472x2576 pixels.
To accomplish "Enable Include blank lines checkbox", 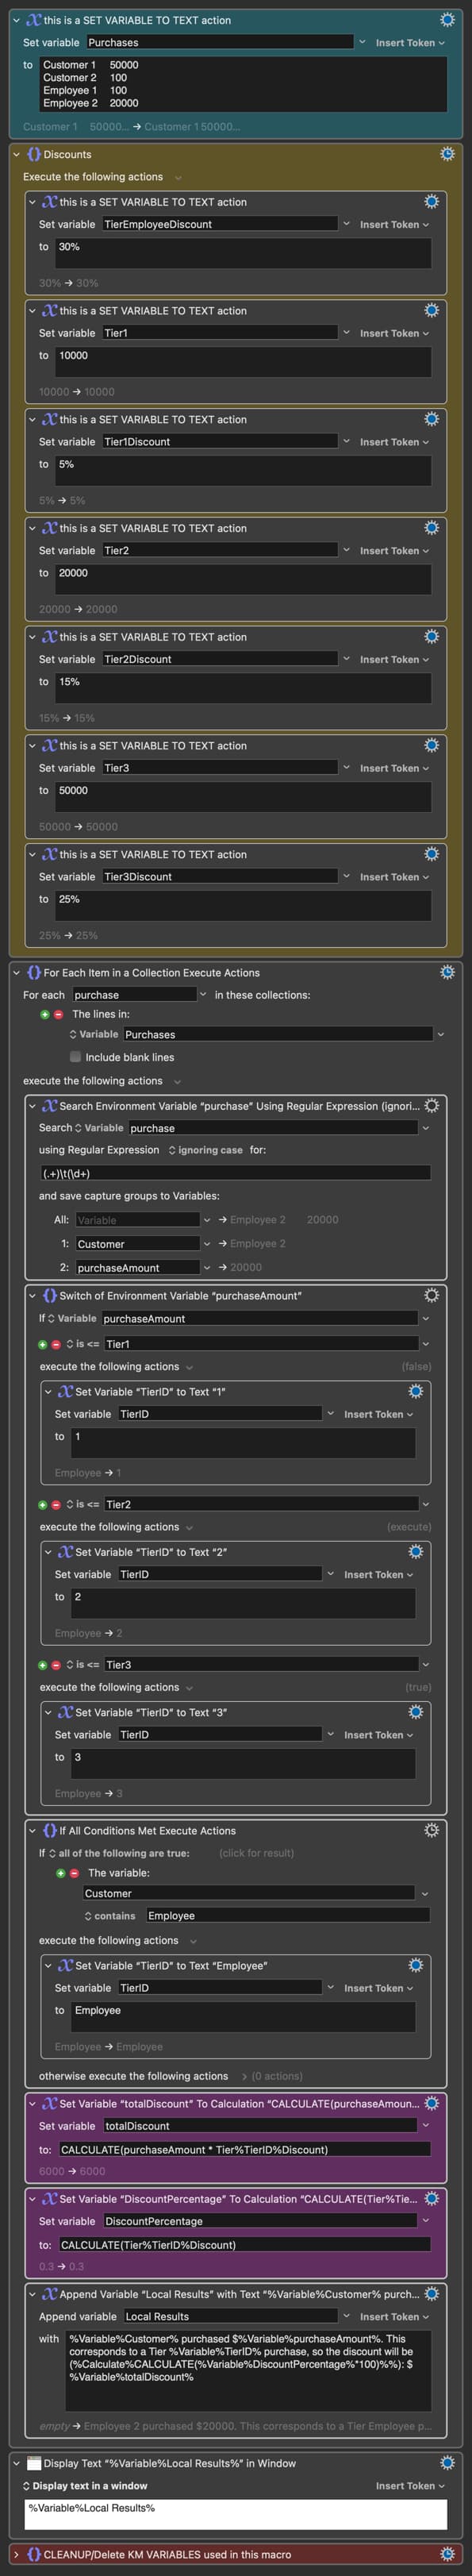I will pos(75,1056).
